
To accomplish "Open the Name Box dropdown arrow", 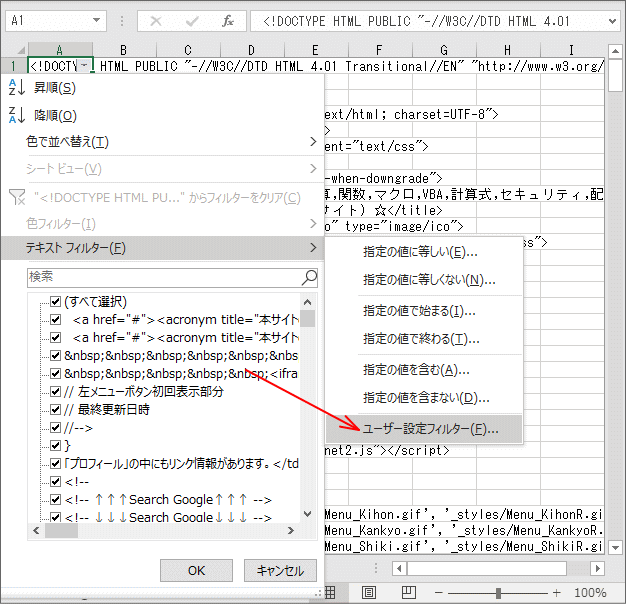I will [x=97, y=20].
